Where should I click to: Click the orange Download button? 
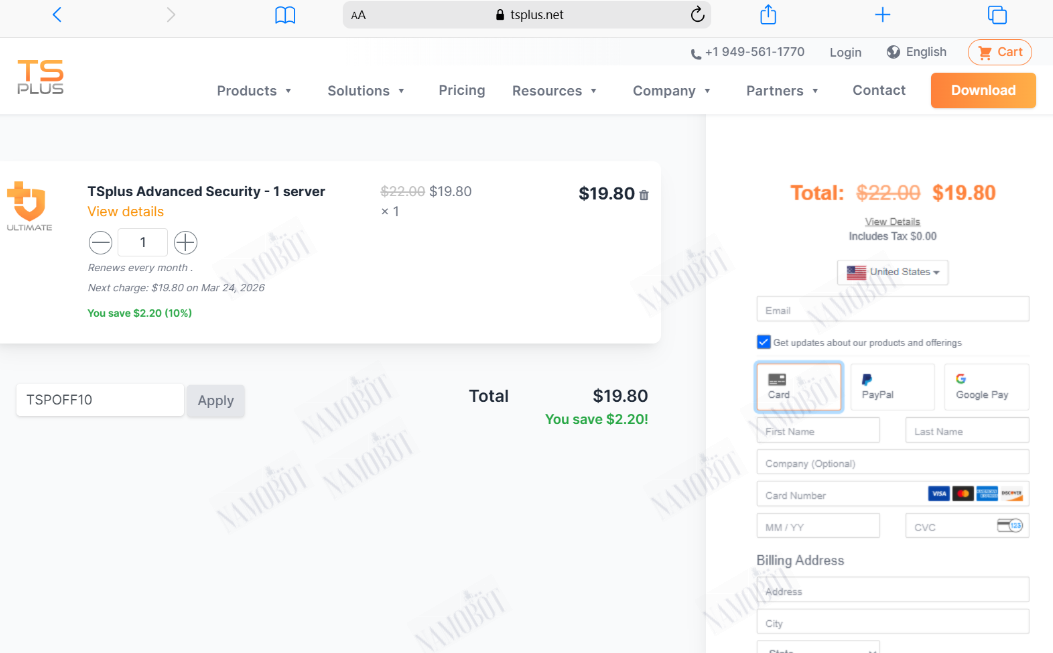(983, 90)
